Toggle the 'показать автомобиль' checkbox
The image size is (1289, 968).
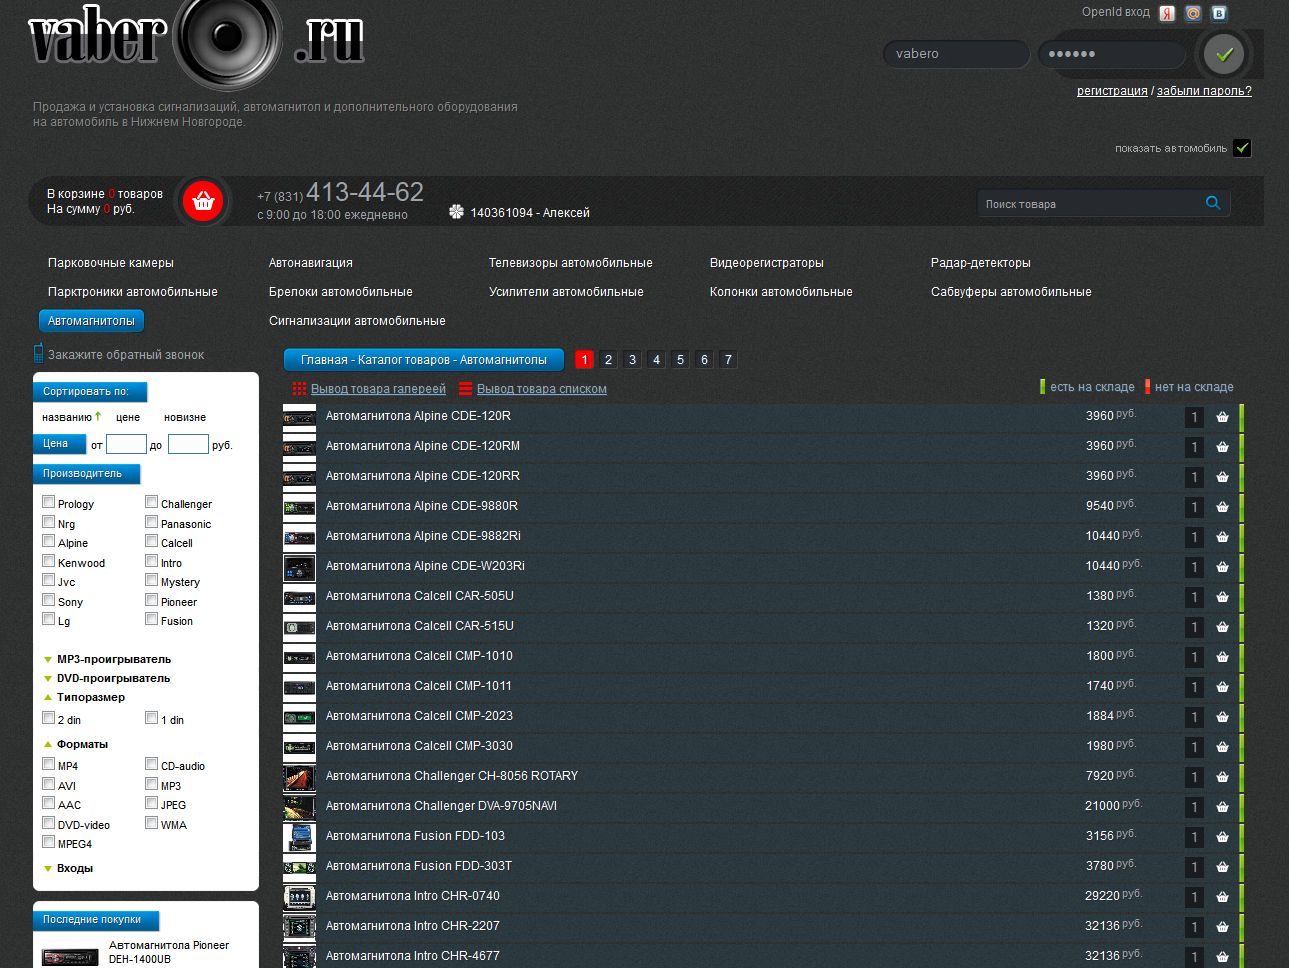point(1242,148)
